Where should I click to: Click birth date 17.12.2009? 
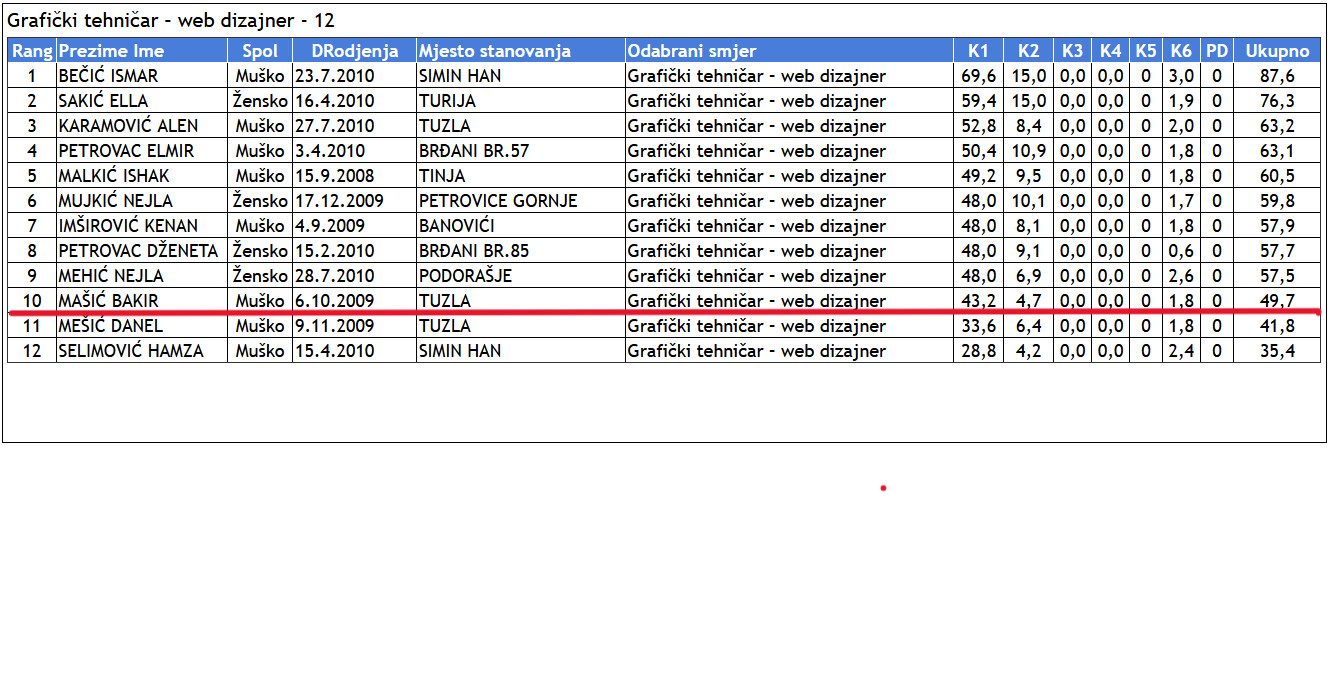coord(339,201)
